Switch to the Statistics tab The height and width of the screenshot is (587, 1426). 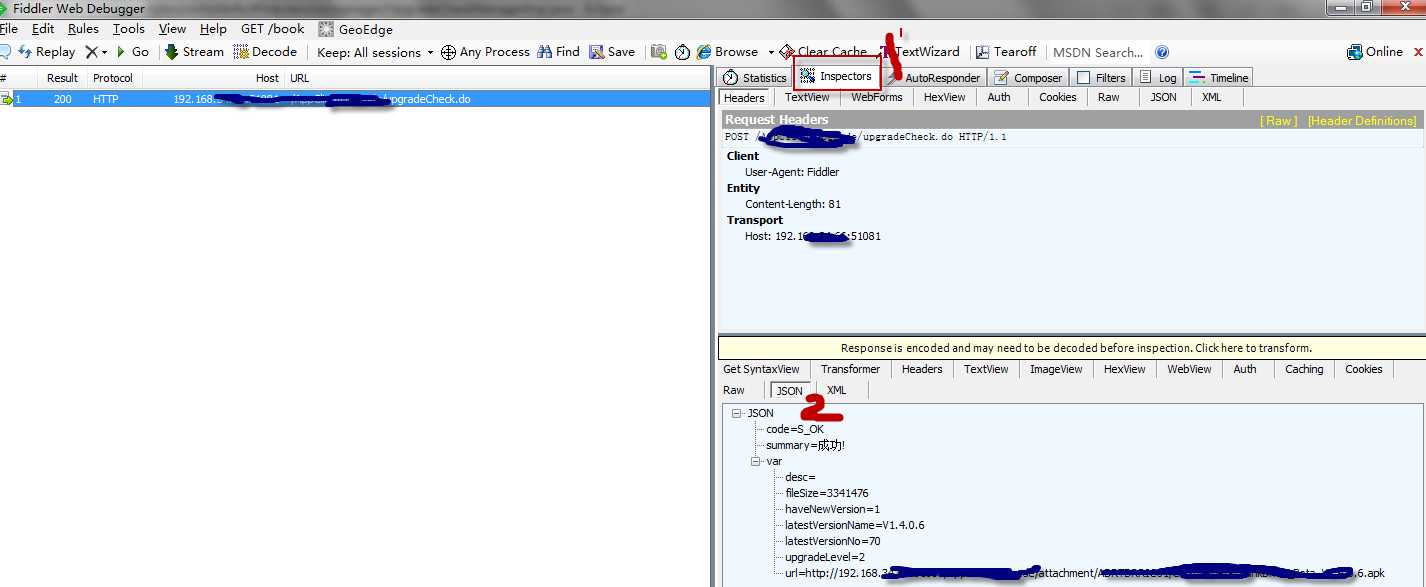(x=755, y=77)
